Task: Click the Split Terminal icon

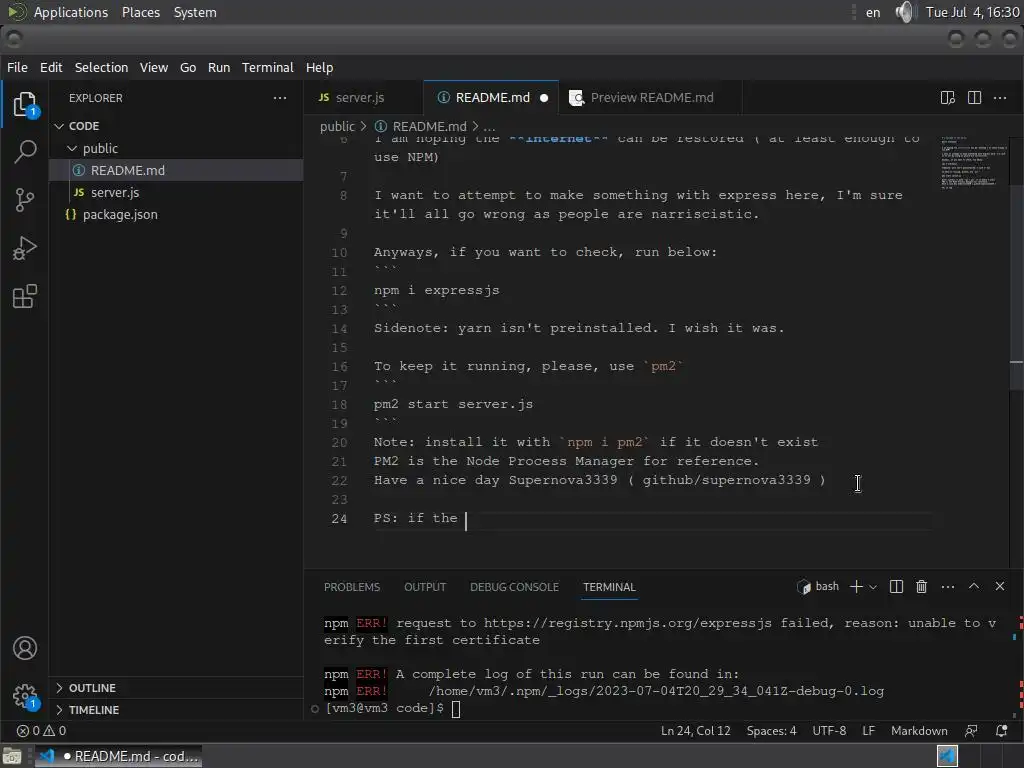Action: [897, 586]
